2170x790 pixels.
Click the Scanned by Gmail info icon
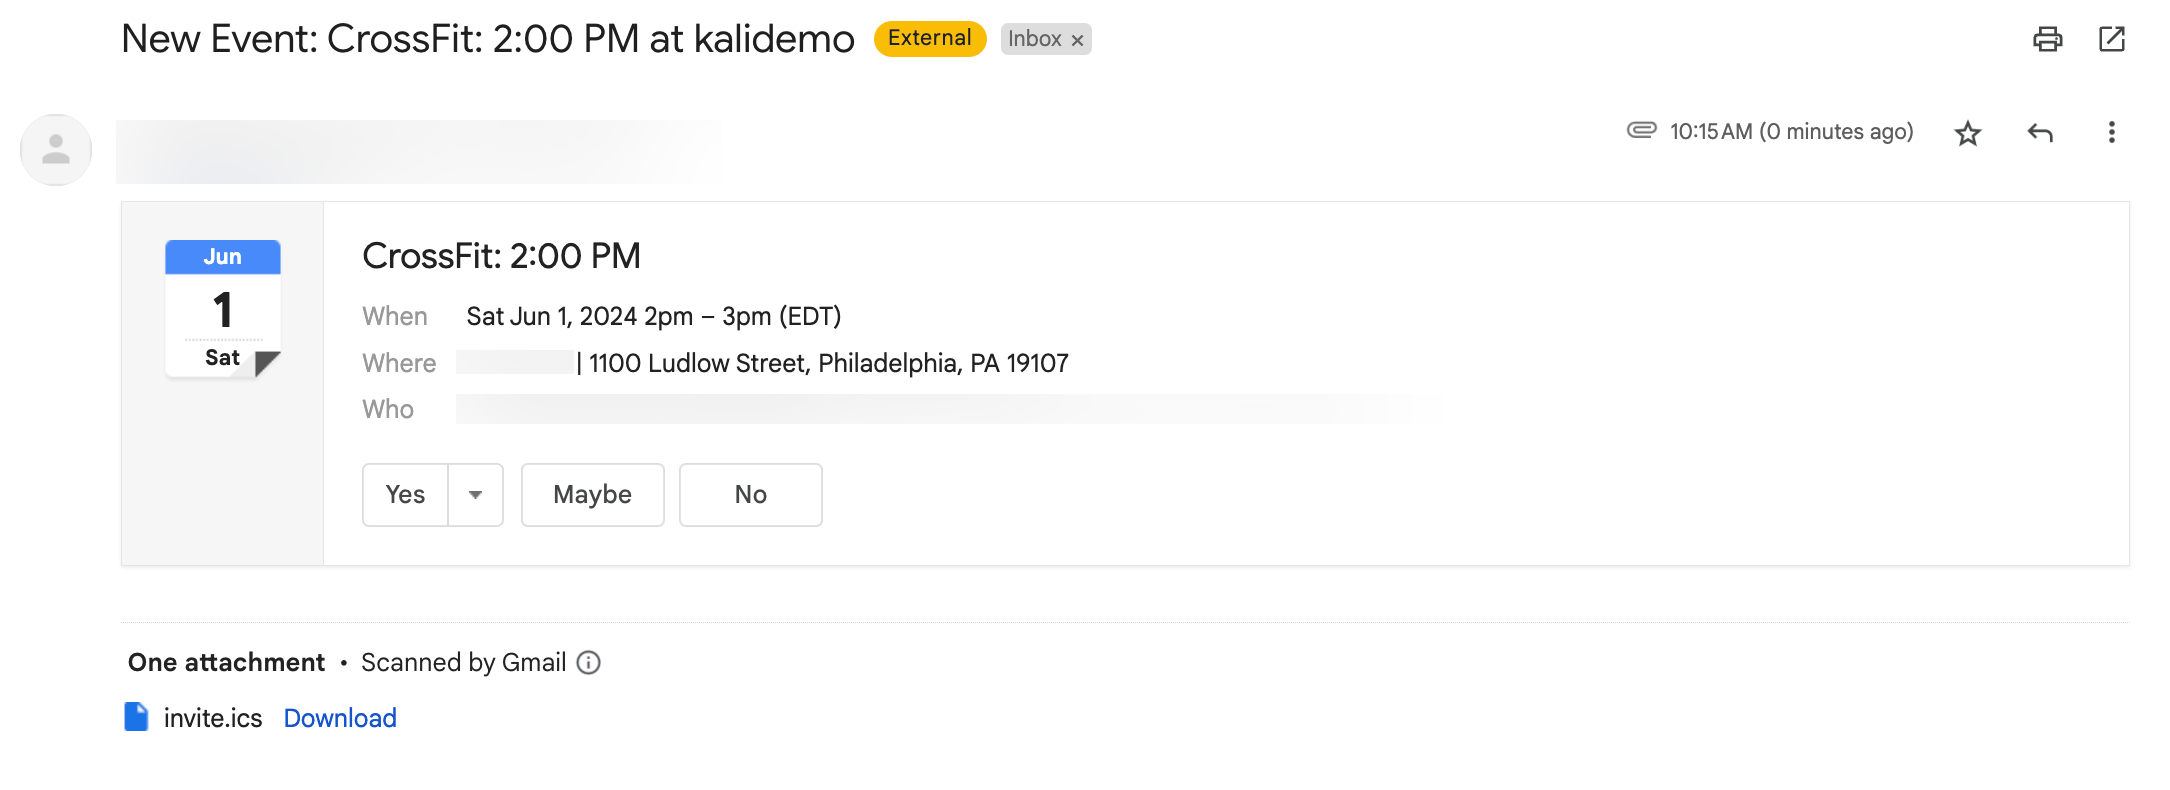[589, 663]
